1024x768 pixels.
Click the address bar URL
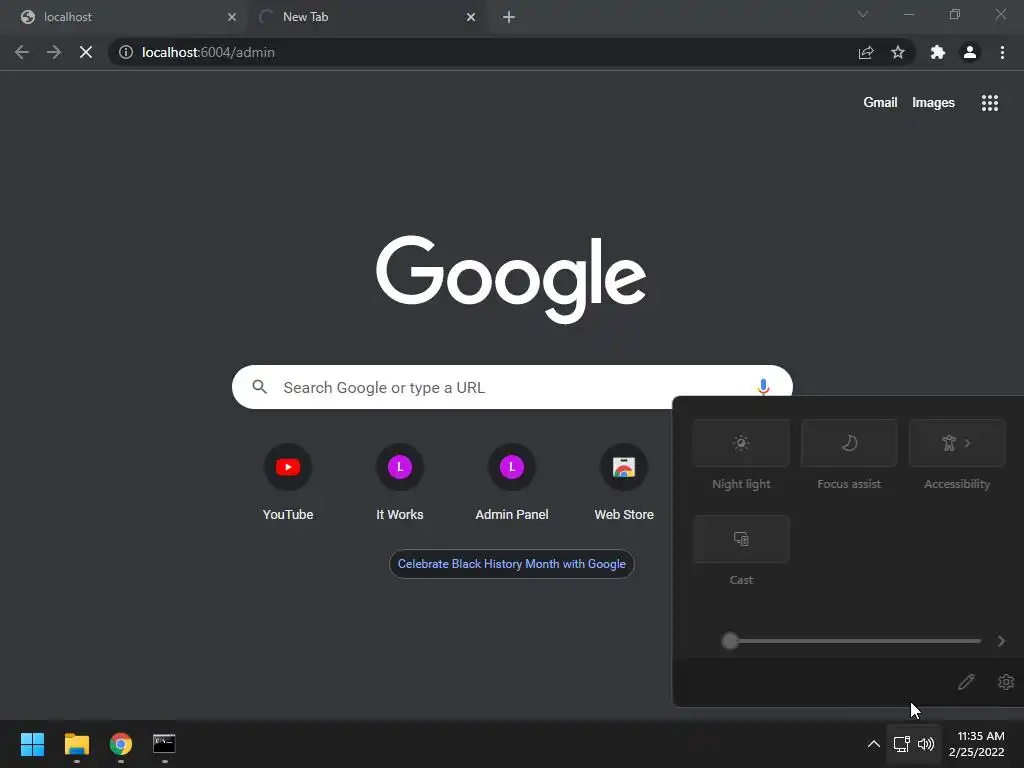tap(208, 52)
